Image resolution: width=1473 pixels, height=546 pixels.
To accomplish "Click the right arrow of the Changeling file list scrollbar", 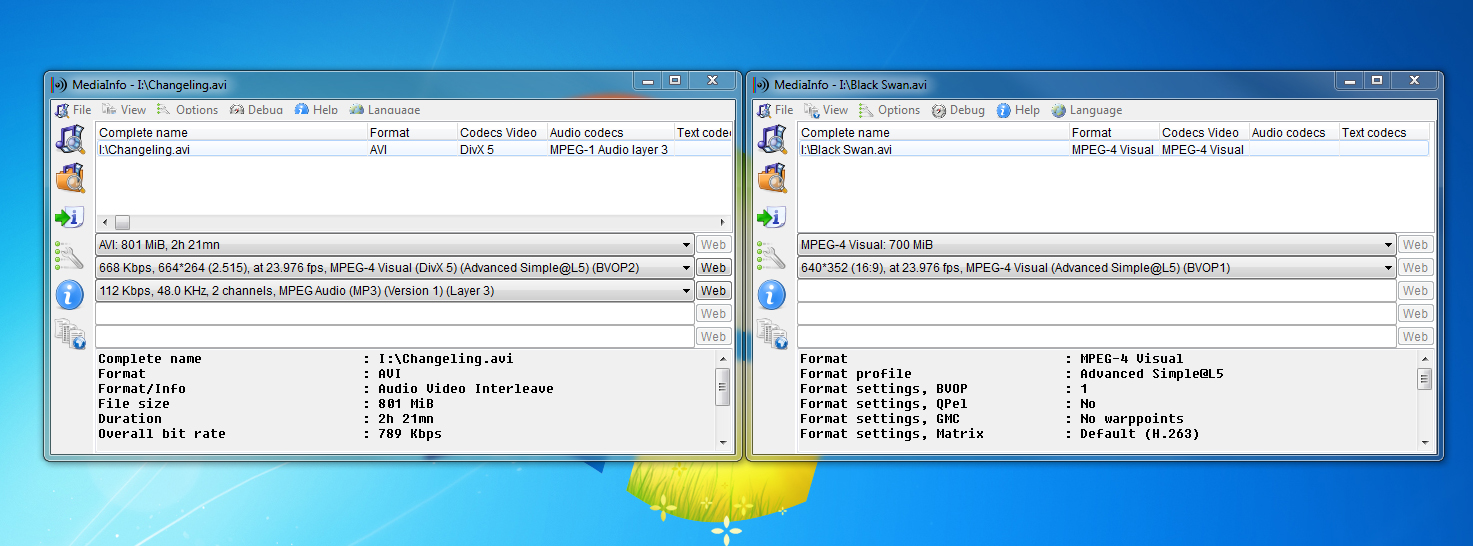I will point(723,222).
